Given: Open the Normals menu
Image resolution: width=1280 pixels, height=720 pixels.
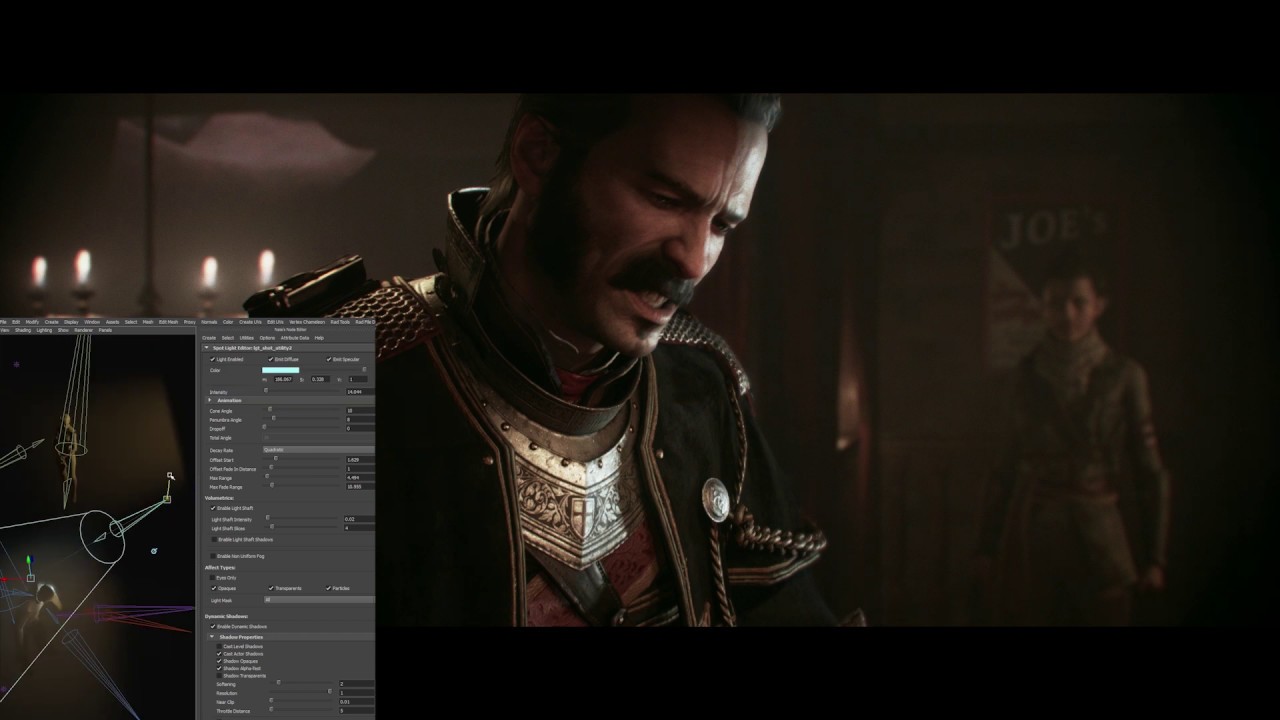Looking at the screenshot, I should coord(209,322).
